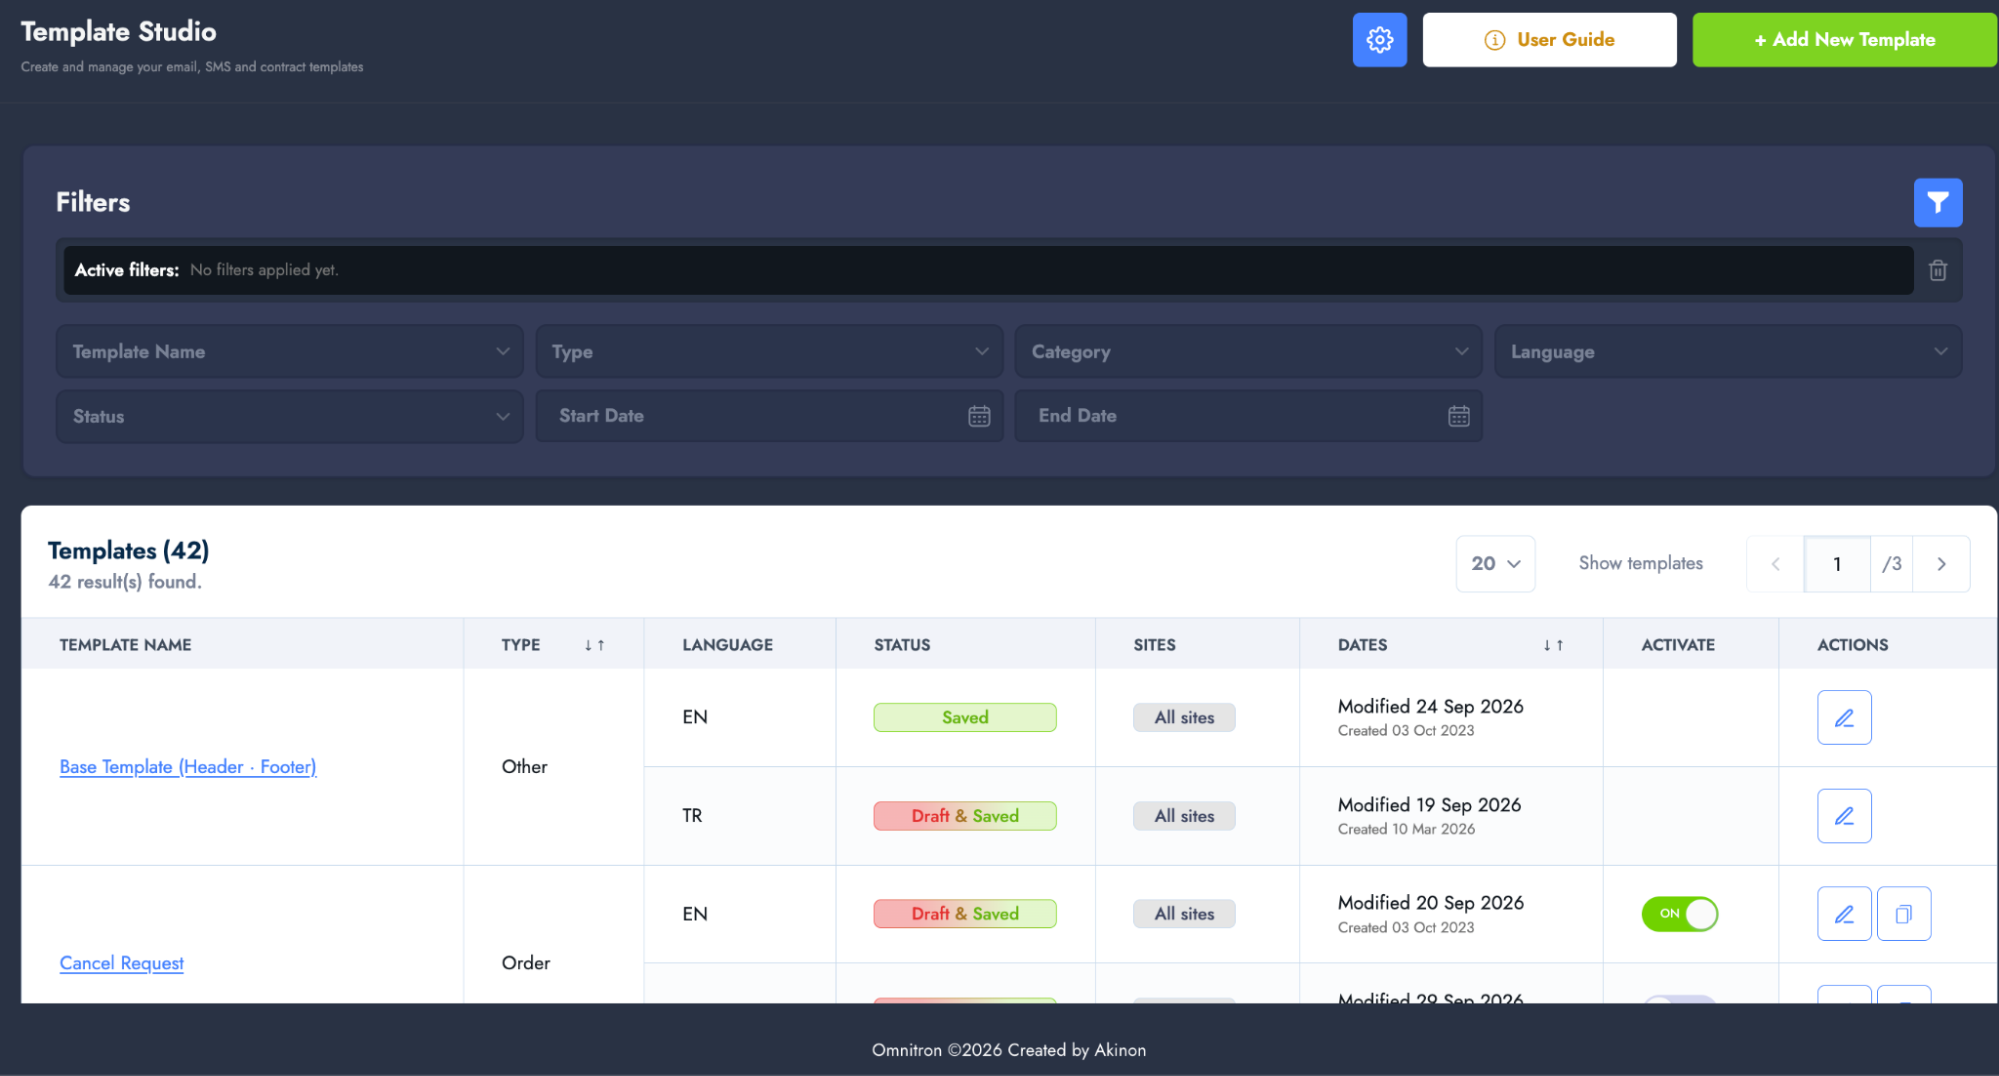Click the page number input showing 1

pos(1837,564)
